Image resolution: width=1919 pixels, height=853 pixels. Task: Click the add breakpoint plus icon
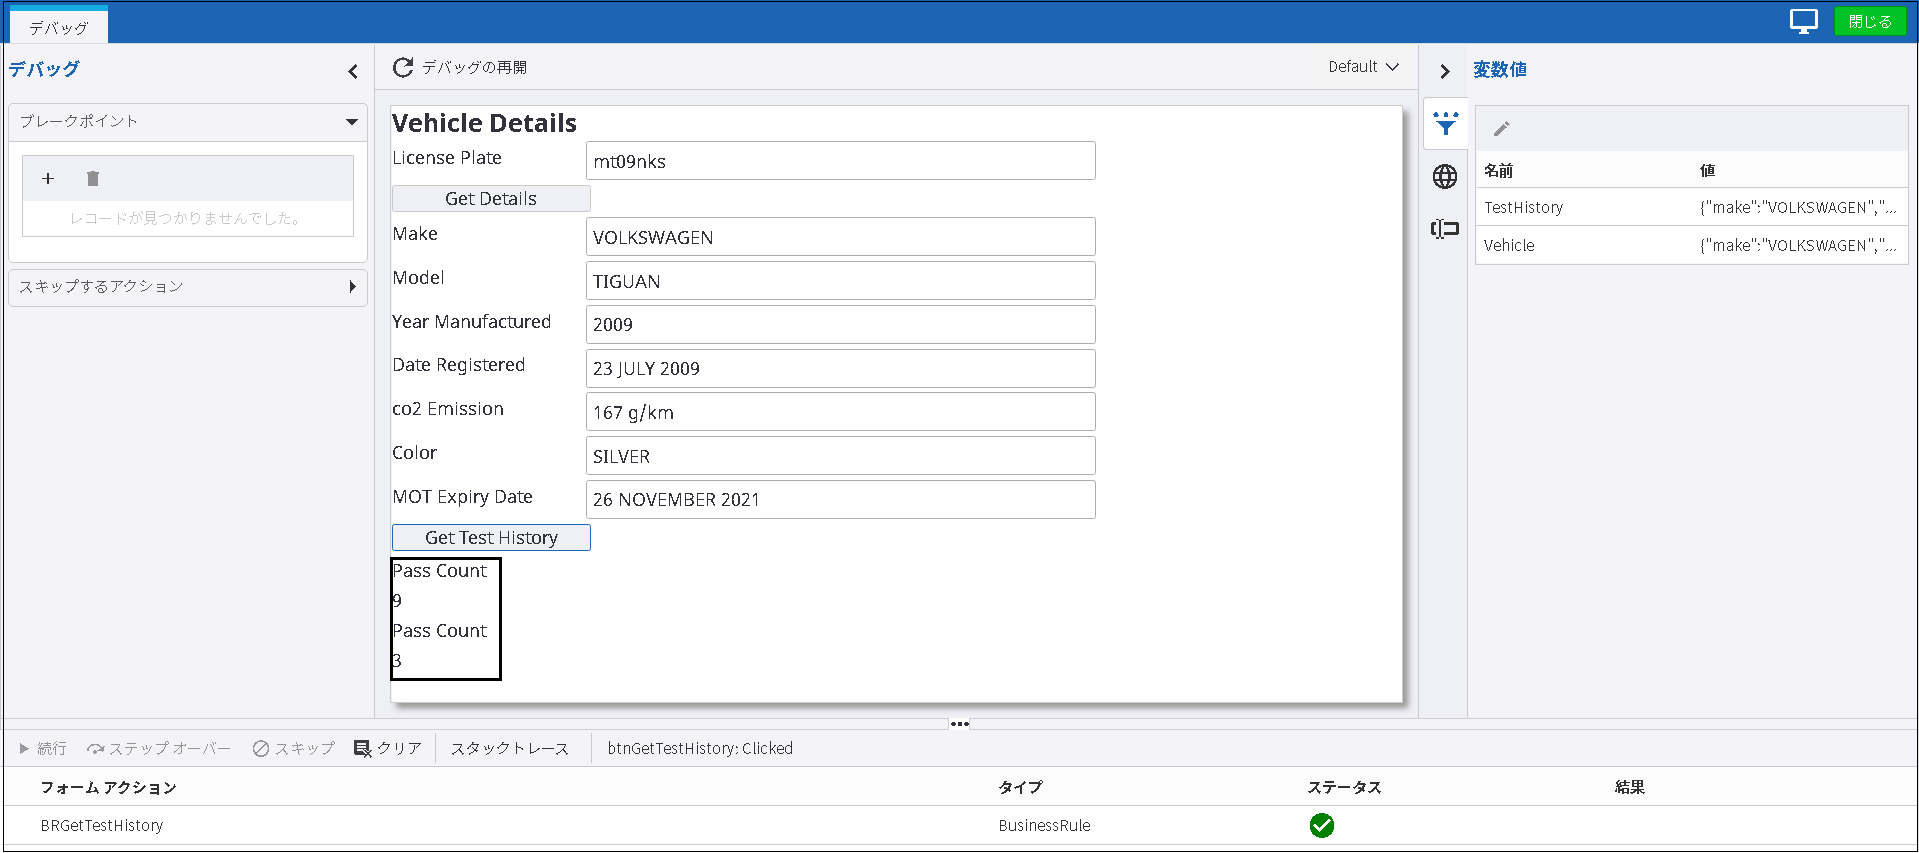tap(47, 179)
